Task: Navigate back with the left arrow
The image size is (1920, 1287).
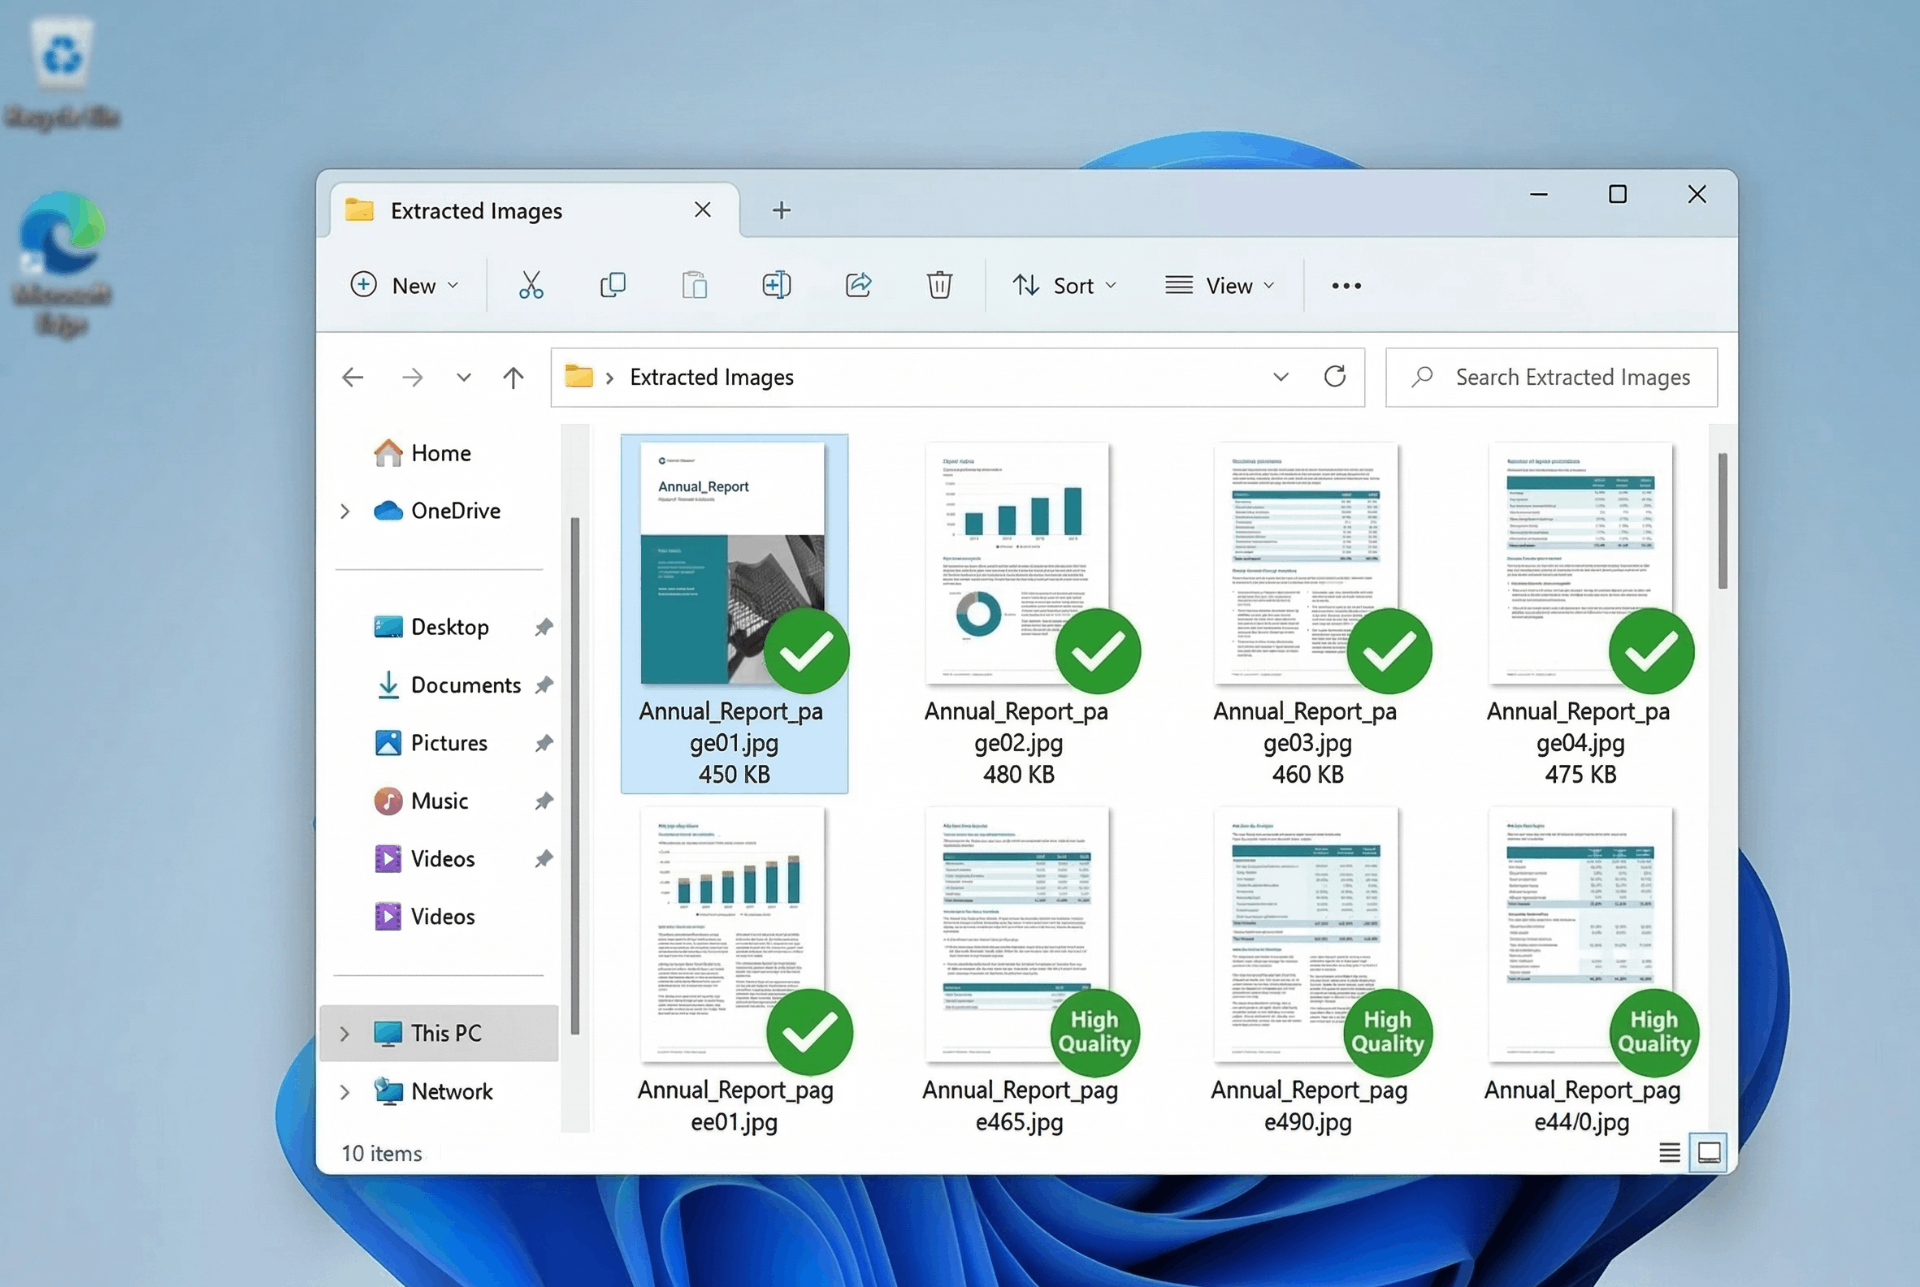Action: click(352, 377)
